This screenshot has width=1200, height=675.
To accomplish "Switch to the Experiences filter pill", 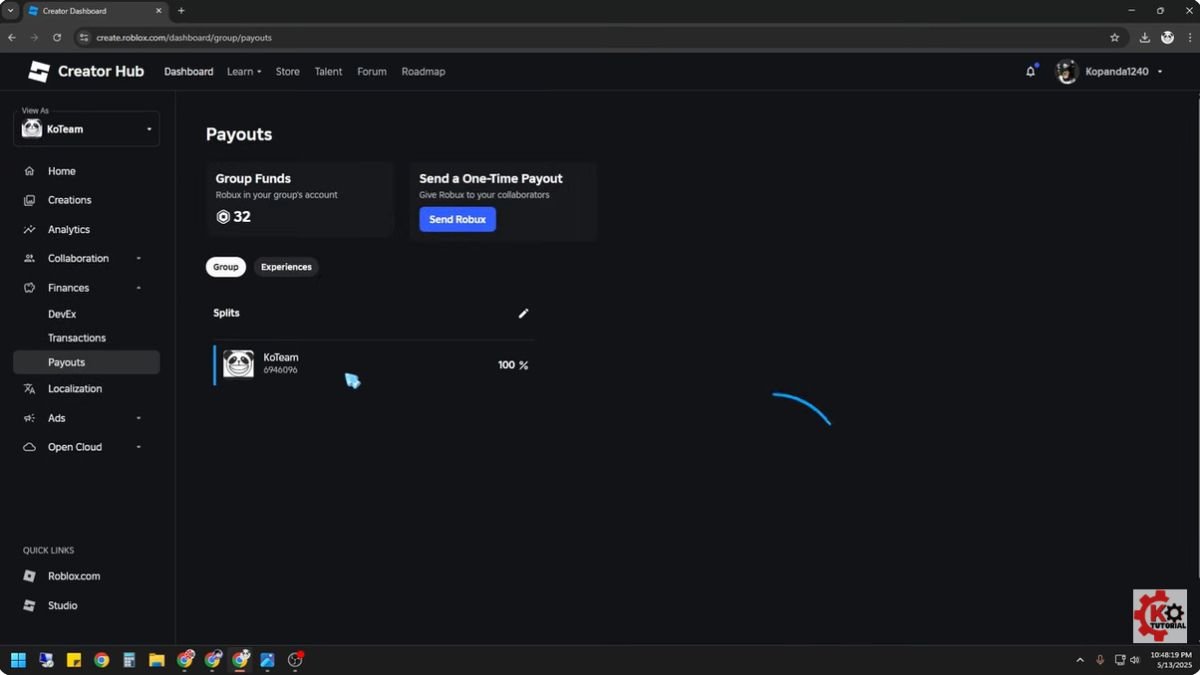I will click(286, 267).
